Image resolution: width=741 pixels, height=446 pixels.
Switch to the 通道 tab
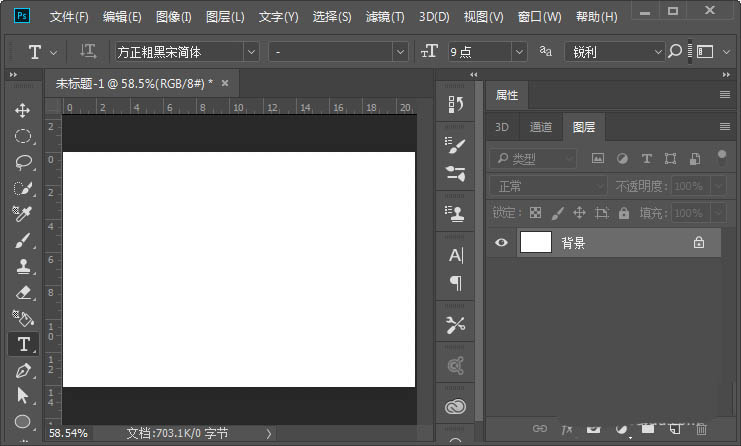541,127
